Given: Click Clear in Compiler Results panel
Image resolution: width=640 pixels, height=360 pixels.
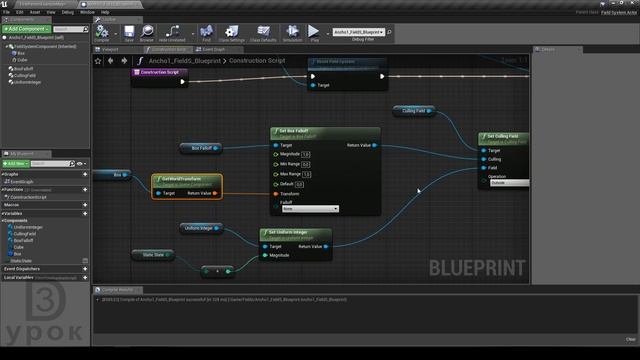Looking at the screenshot, I should click(631, 339).
